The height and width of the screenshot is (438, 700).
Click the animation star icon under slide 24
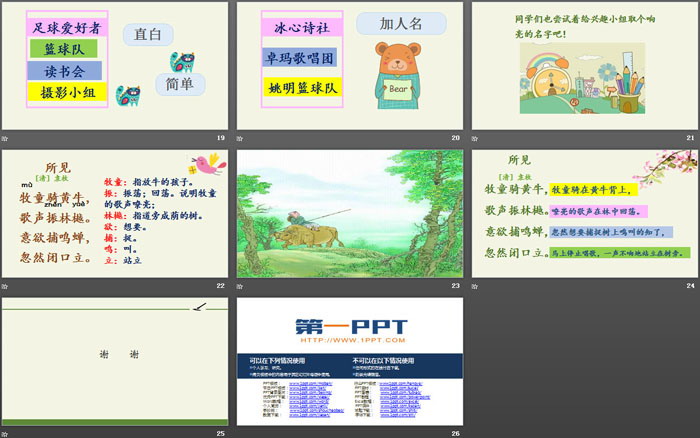476,285
